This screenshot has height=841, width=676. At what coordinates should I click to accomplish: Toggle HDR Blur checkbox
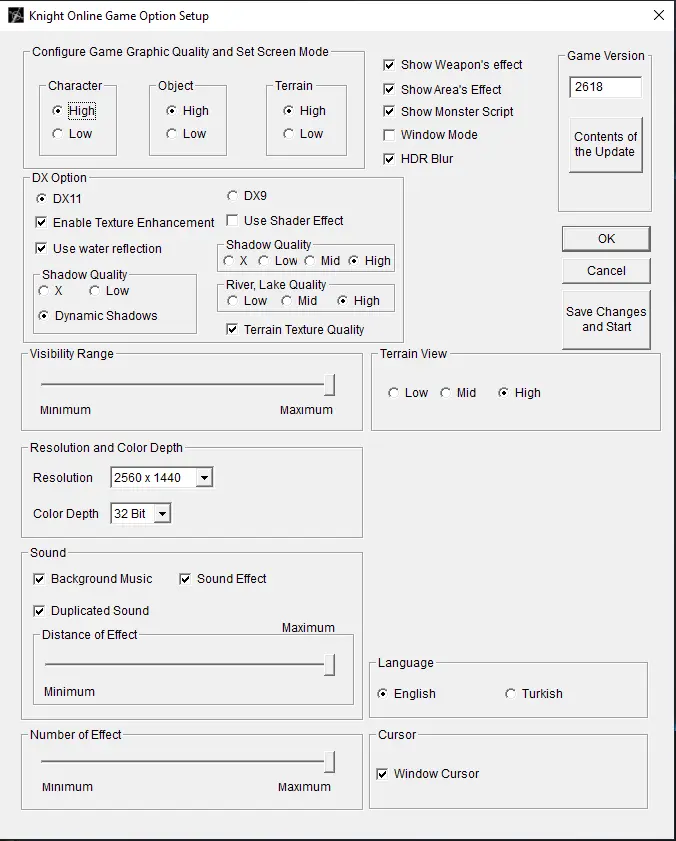(389, 159)
